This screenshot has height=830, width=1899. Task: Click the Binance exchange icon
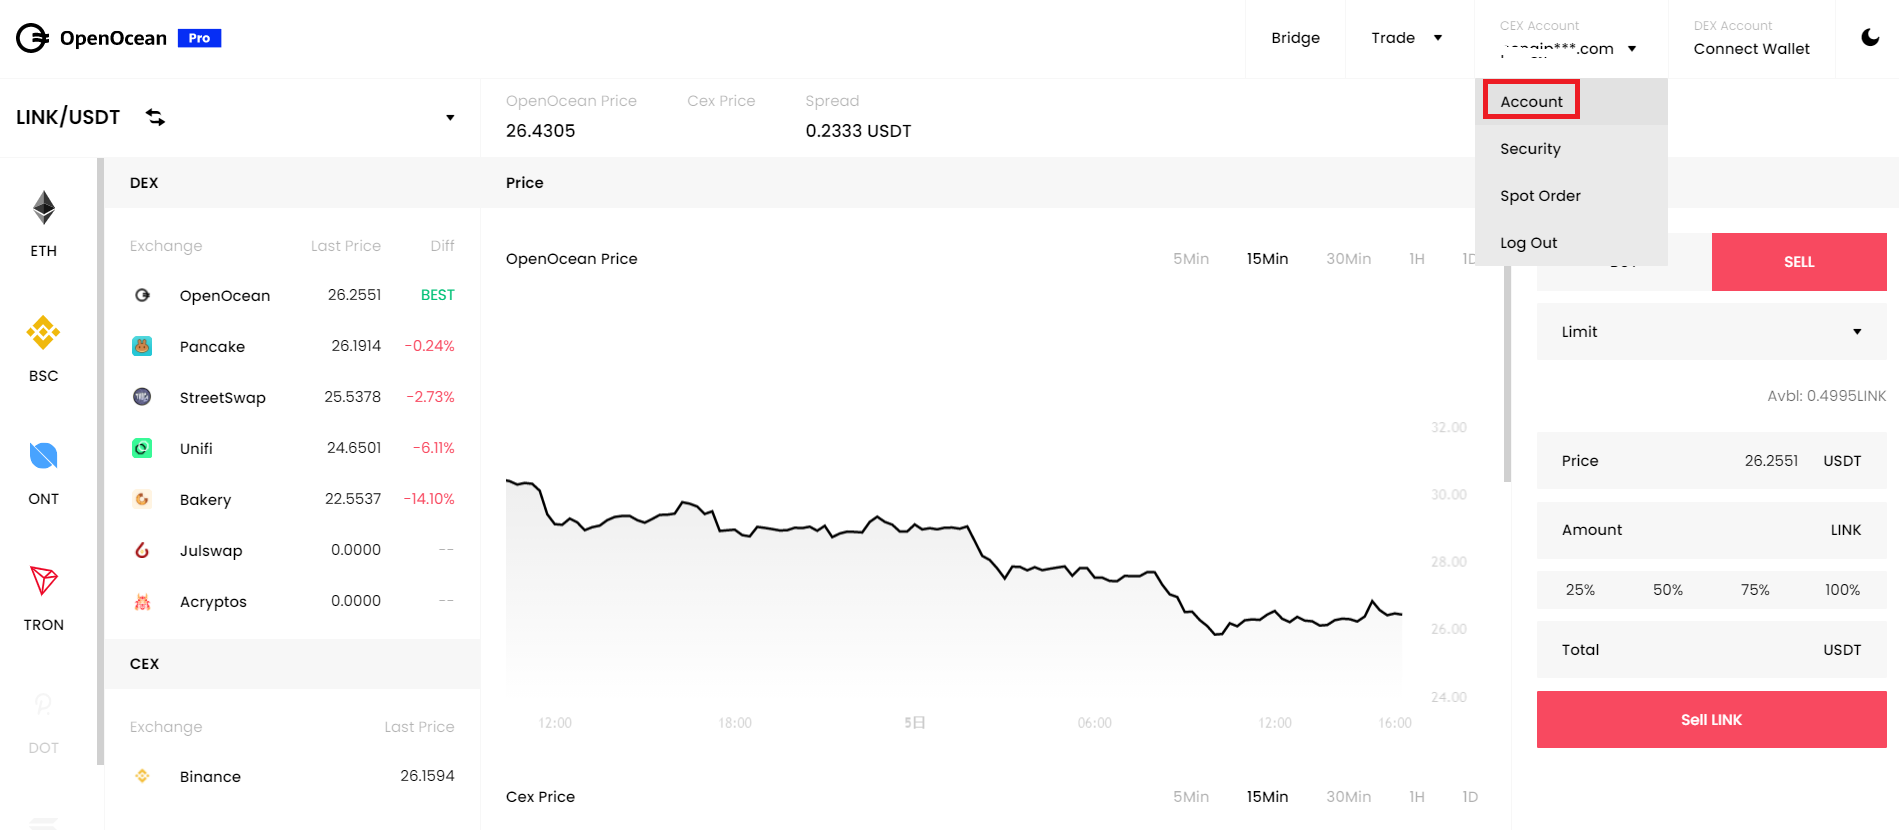click(142, 776)
